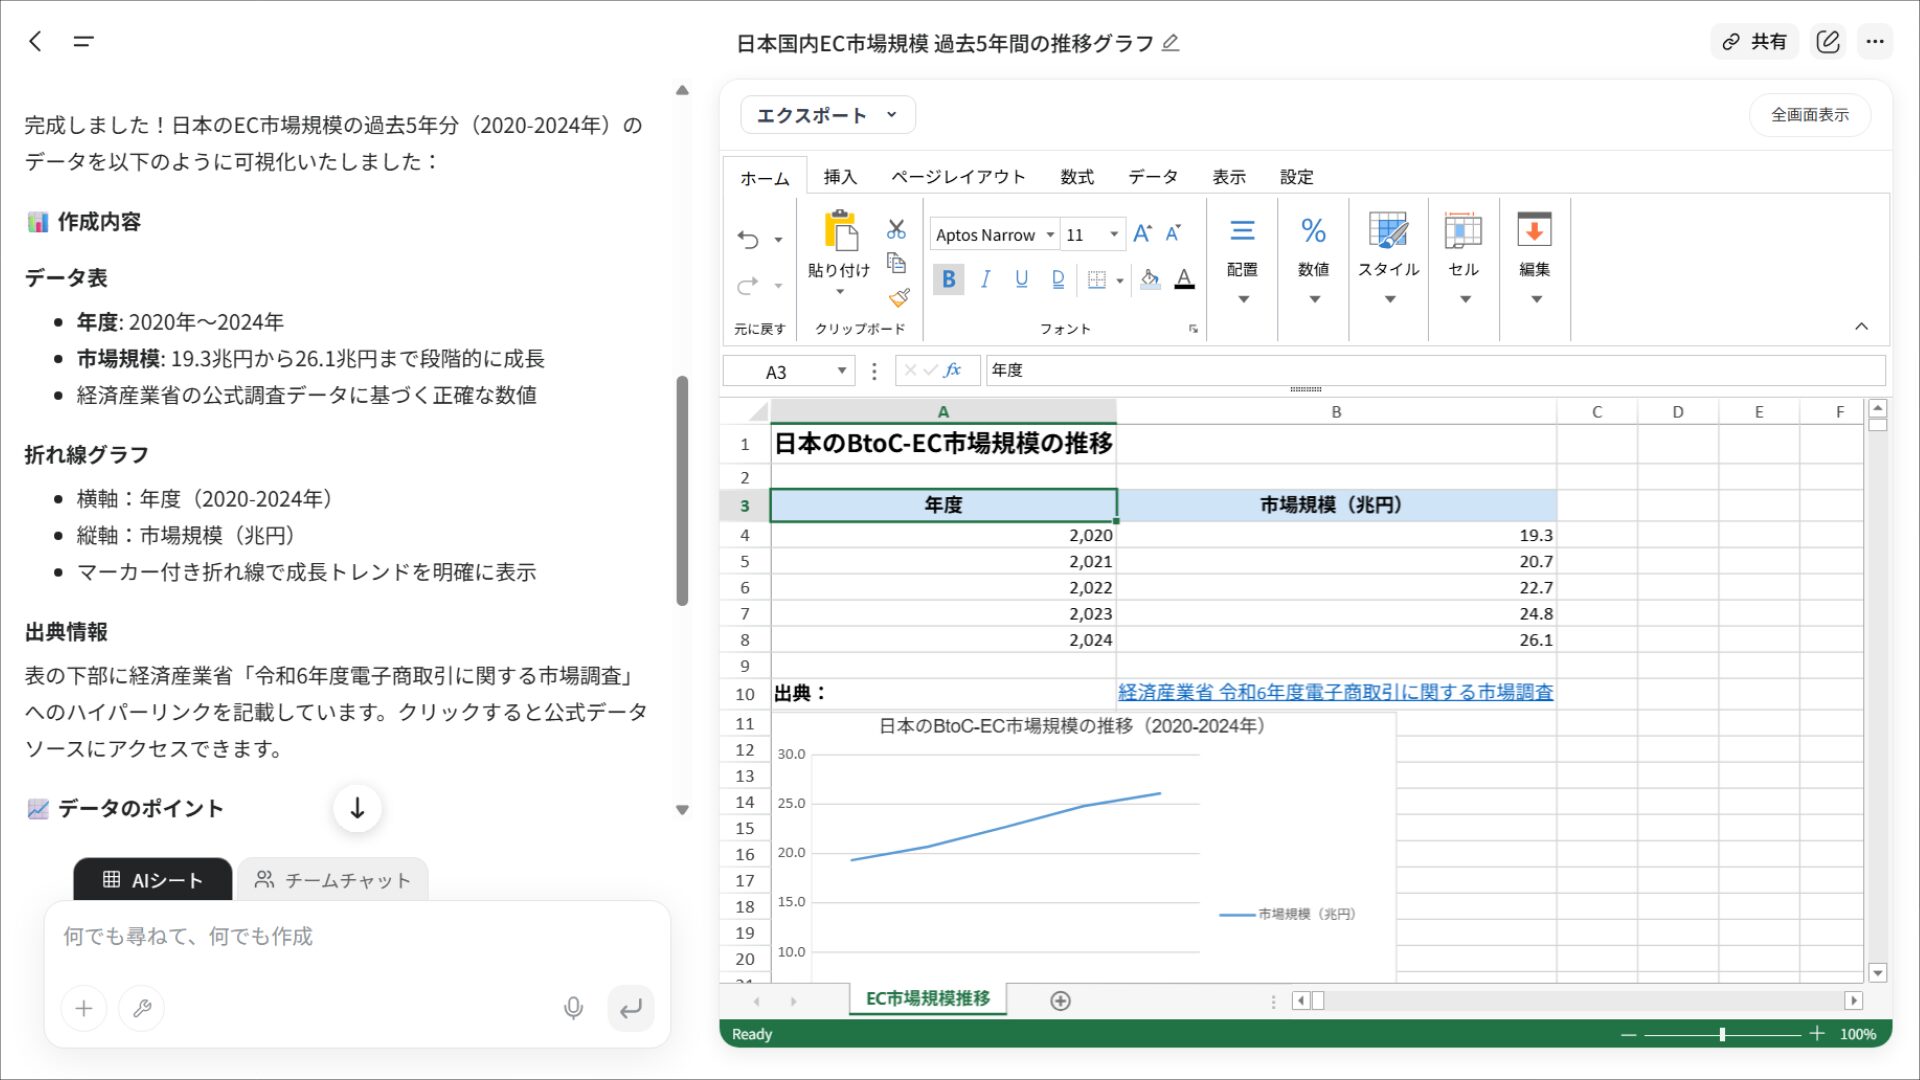
Task: Click the undo (元に戻す) icon
Action: pos(748,238)
